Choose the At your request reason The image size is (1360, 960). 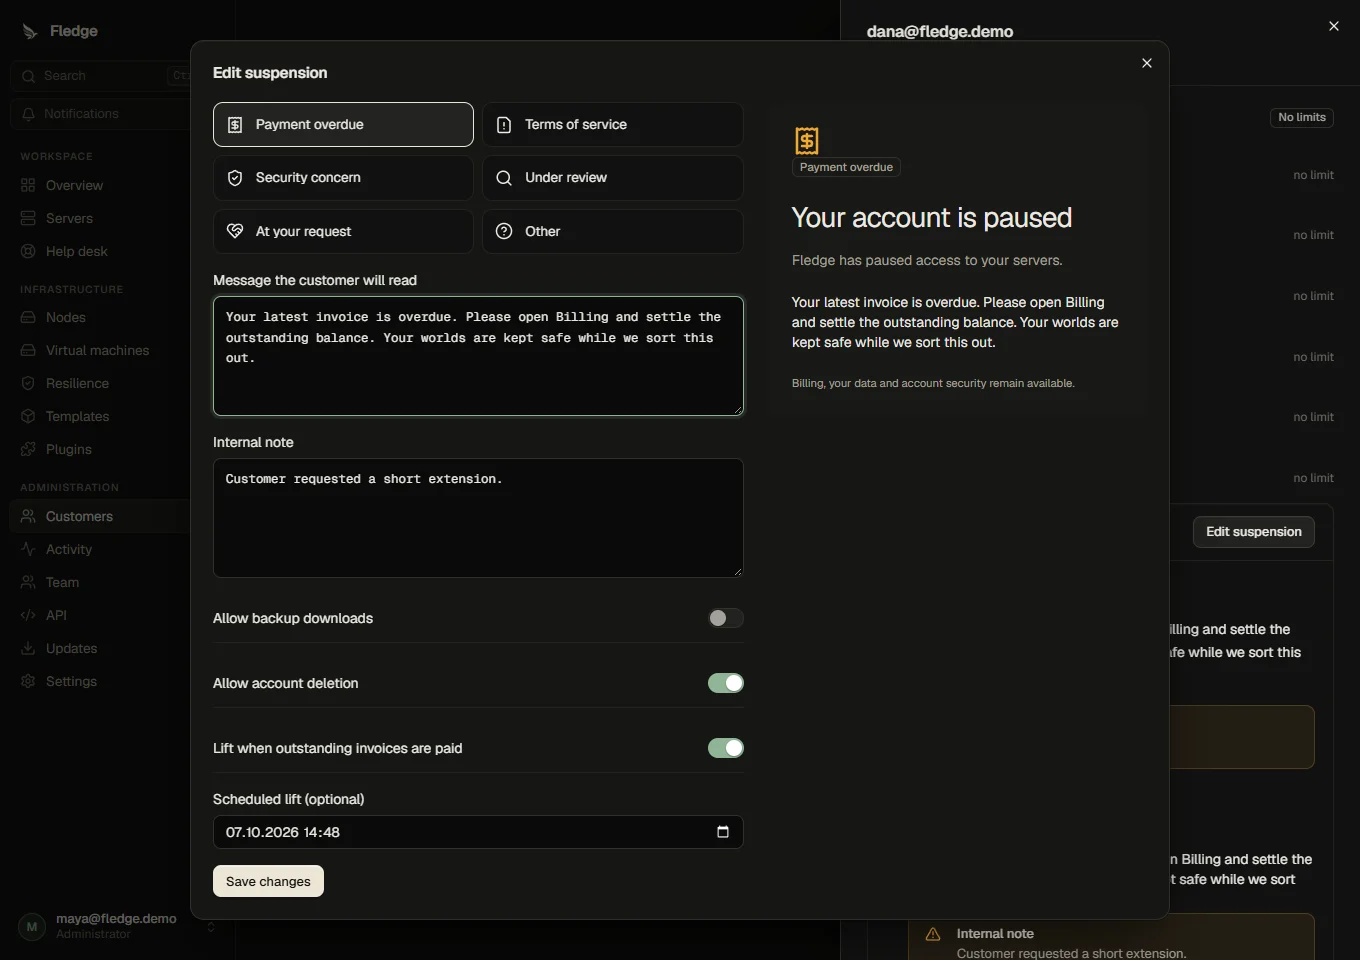pyautogui.click(x=343, y=231)
